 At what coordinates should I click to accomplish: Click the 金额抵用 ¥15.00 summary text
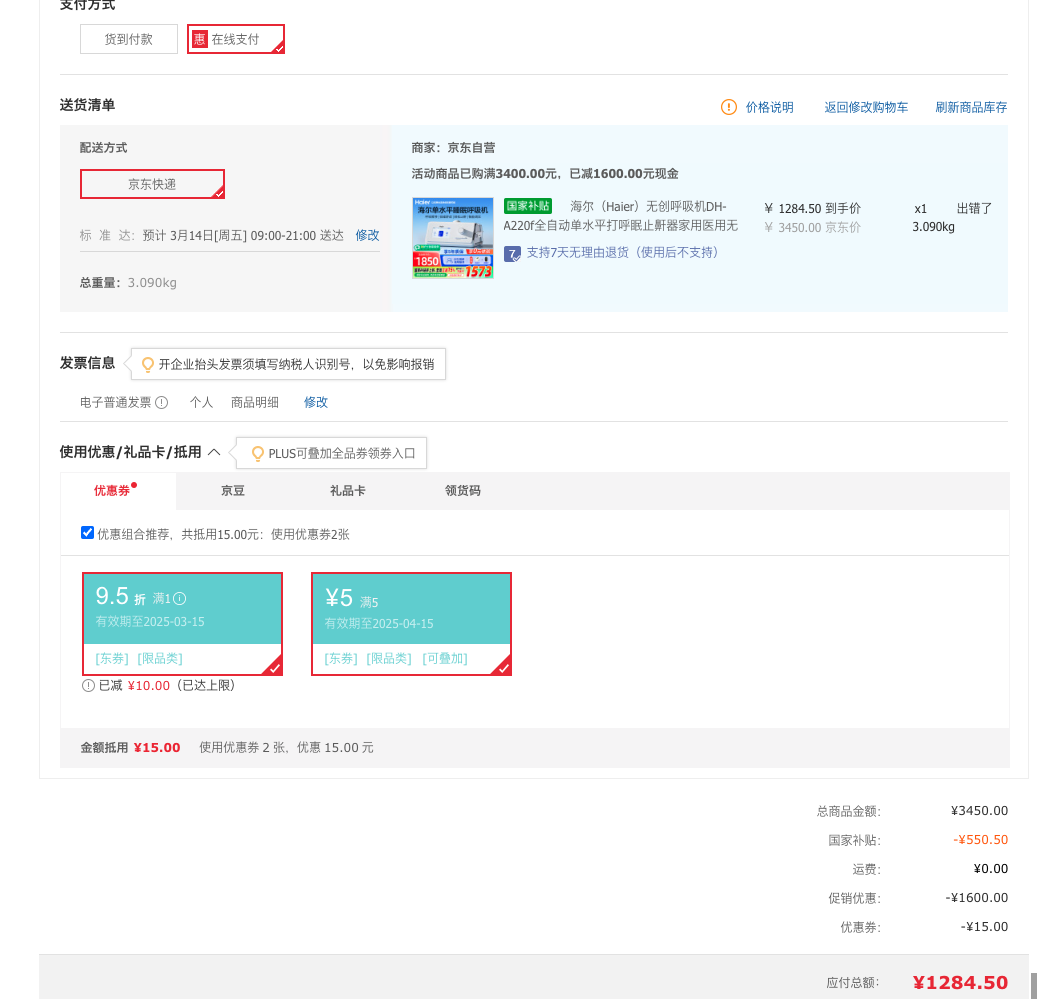130,748
